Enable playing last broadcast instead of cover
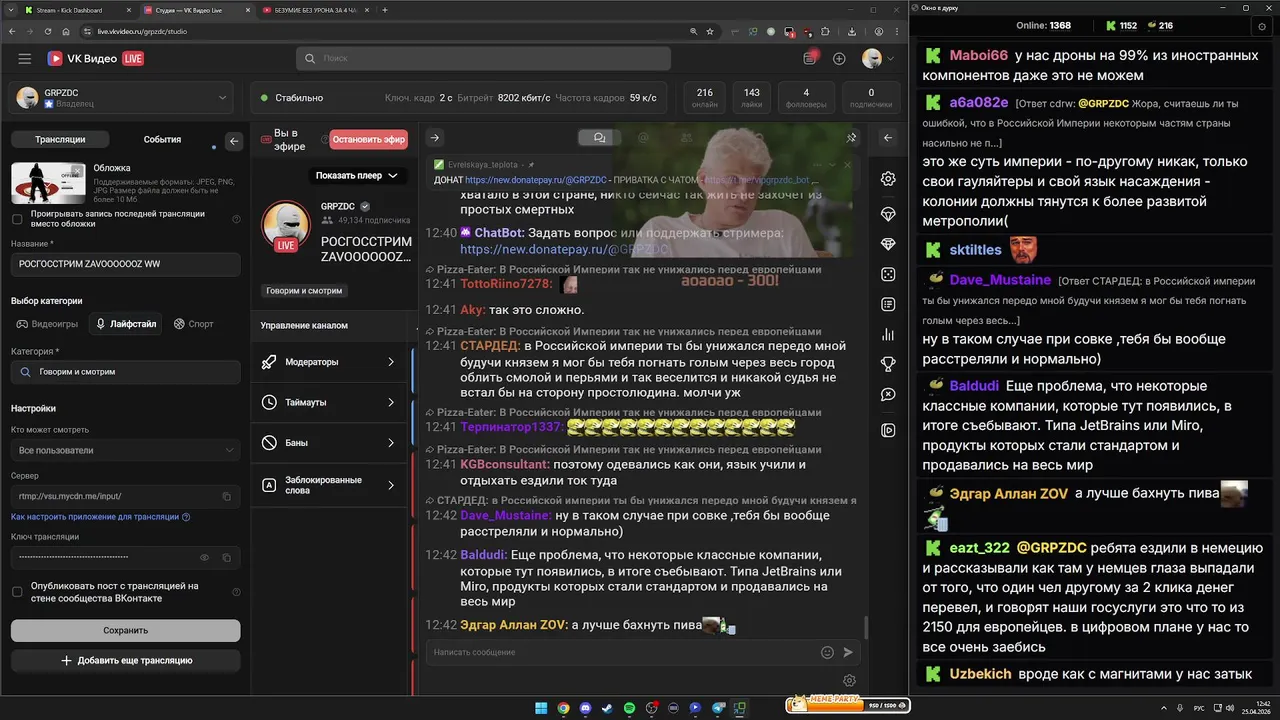 pyautogui.click(x=17, y=218)
